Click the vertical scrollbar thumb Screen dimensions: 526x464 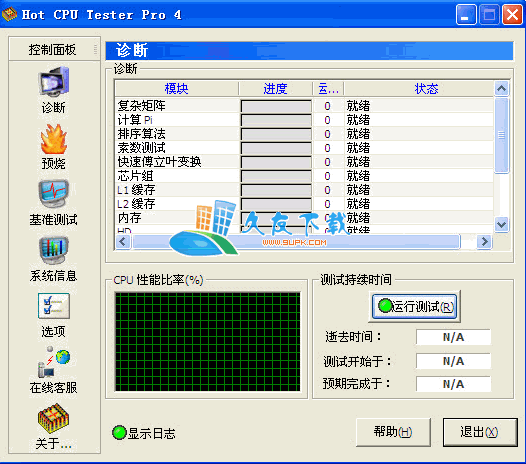click(502, 135)
